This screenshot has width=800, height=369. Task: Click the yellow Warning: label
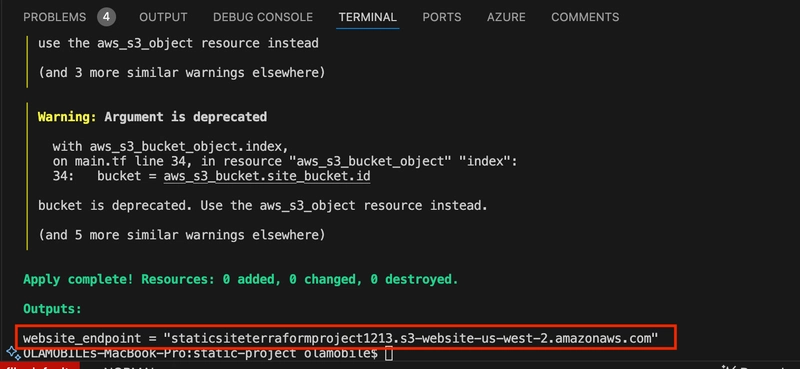pyautogui.click(x=67, y=117)
